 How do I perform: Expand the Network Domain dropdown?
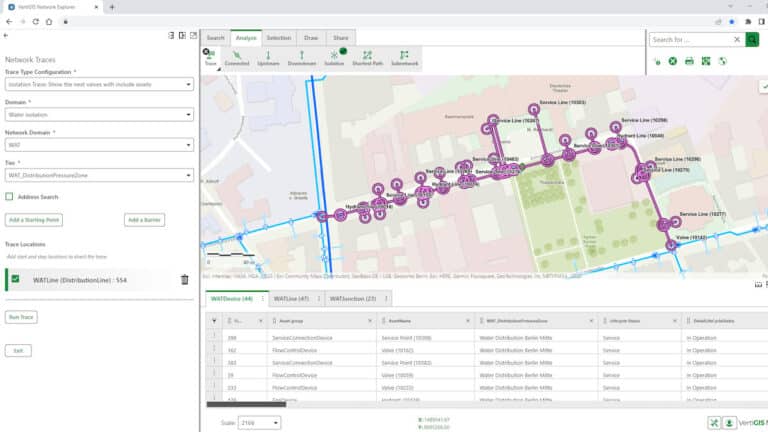98,145
